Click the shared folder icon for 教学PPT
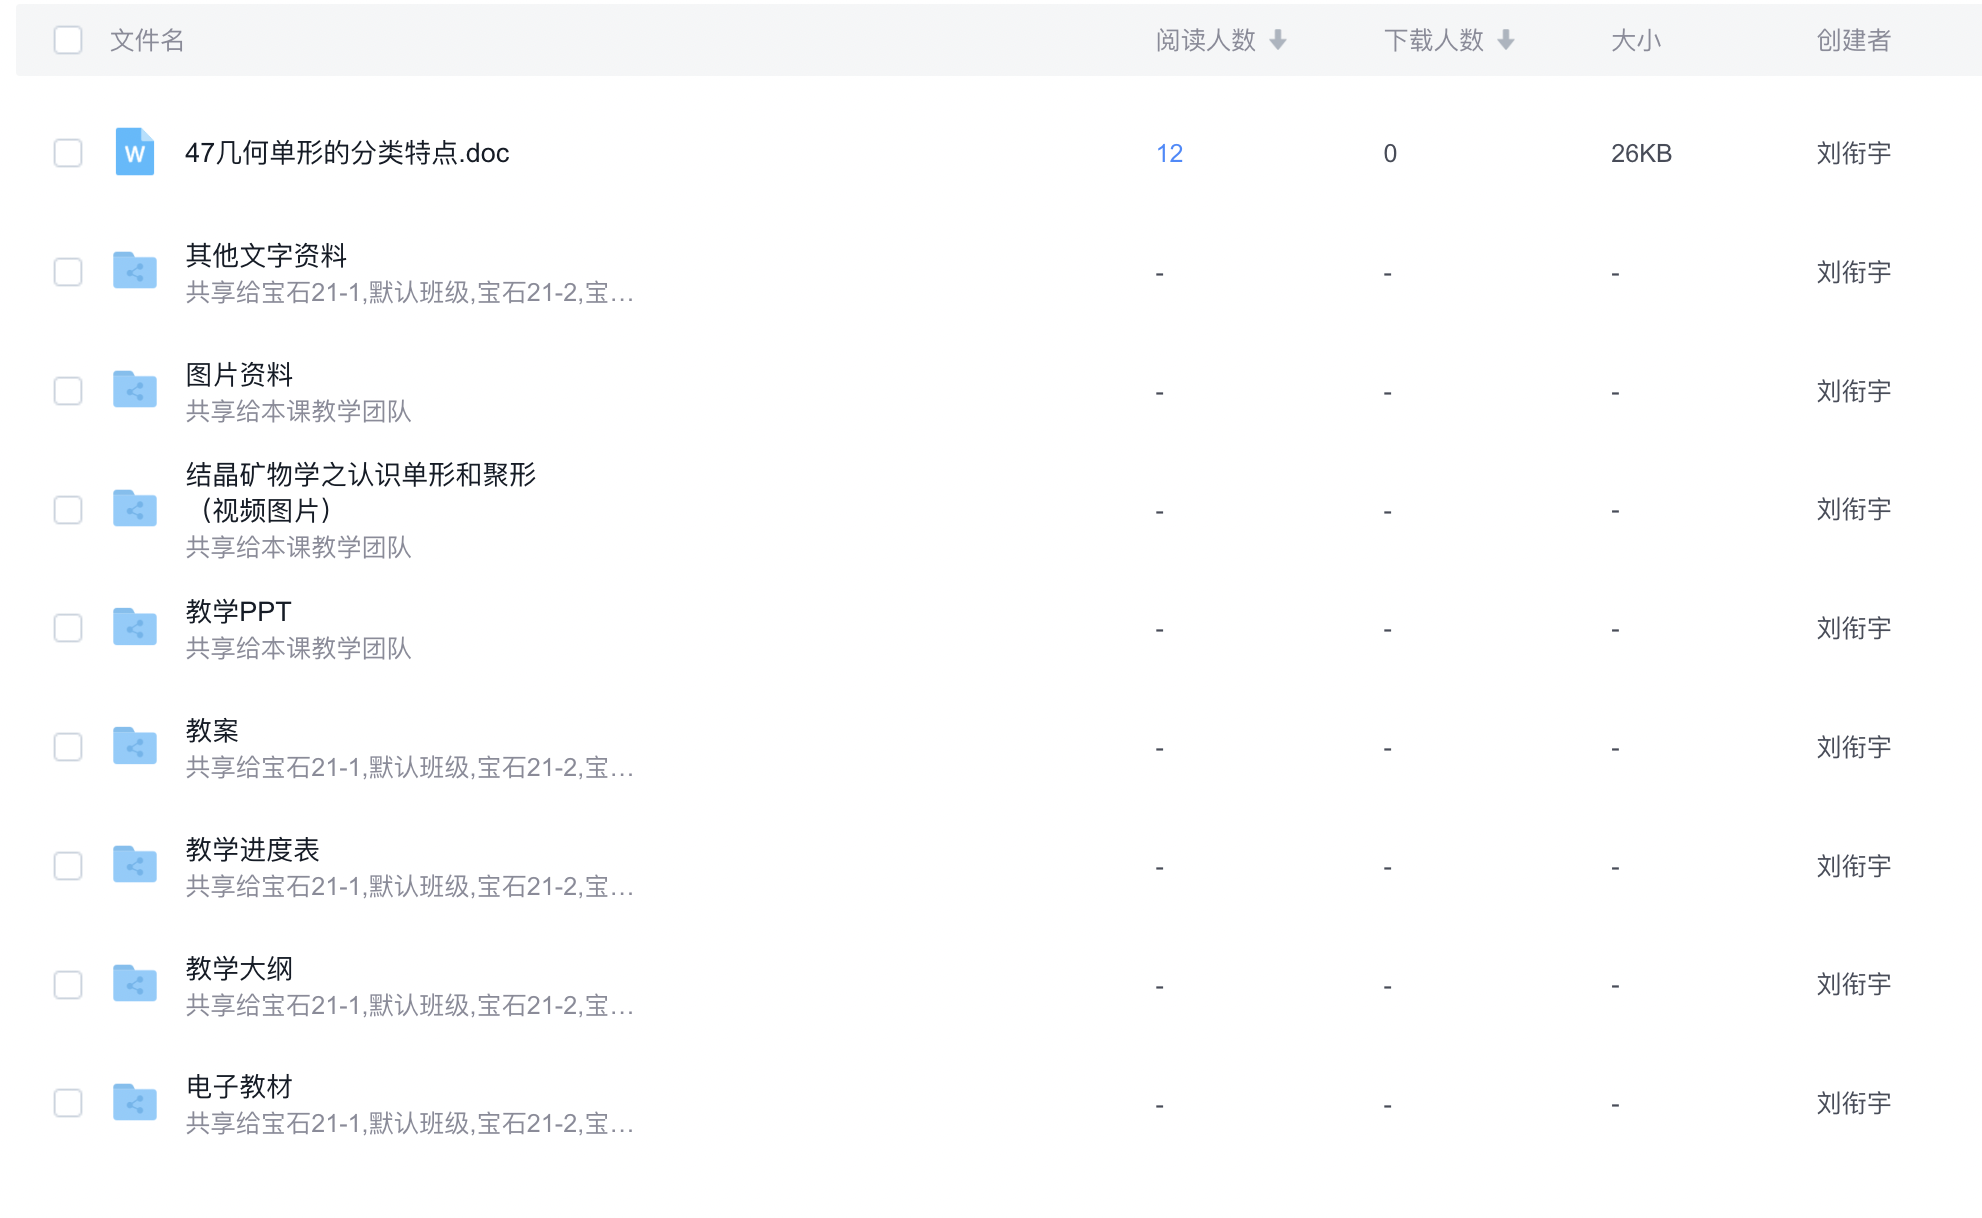Viewport: 1982px width, 1218px height. (x=135, y=628)
